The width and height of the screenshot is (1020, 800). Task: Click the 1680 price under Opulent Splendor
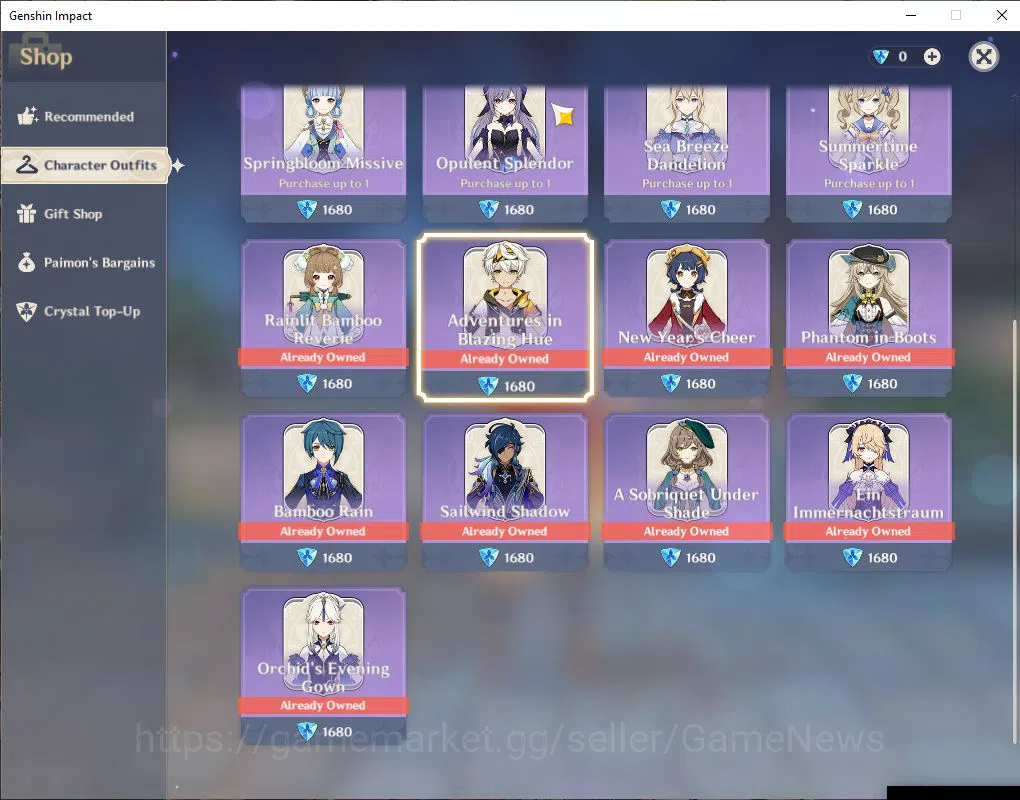click(x=518, y=209)
